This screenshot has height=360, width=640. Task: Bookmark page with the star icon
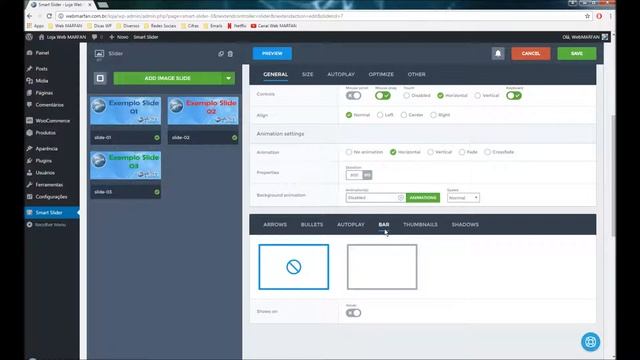(x=587, y=16)
